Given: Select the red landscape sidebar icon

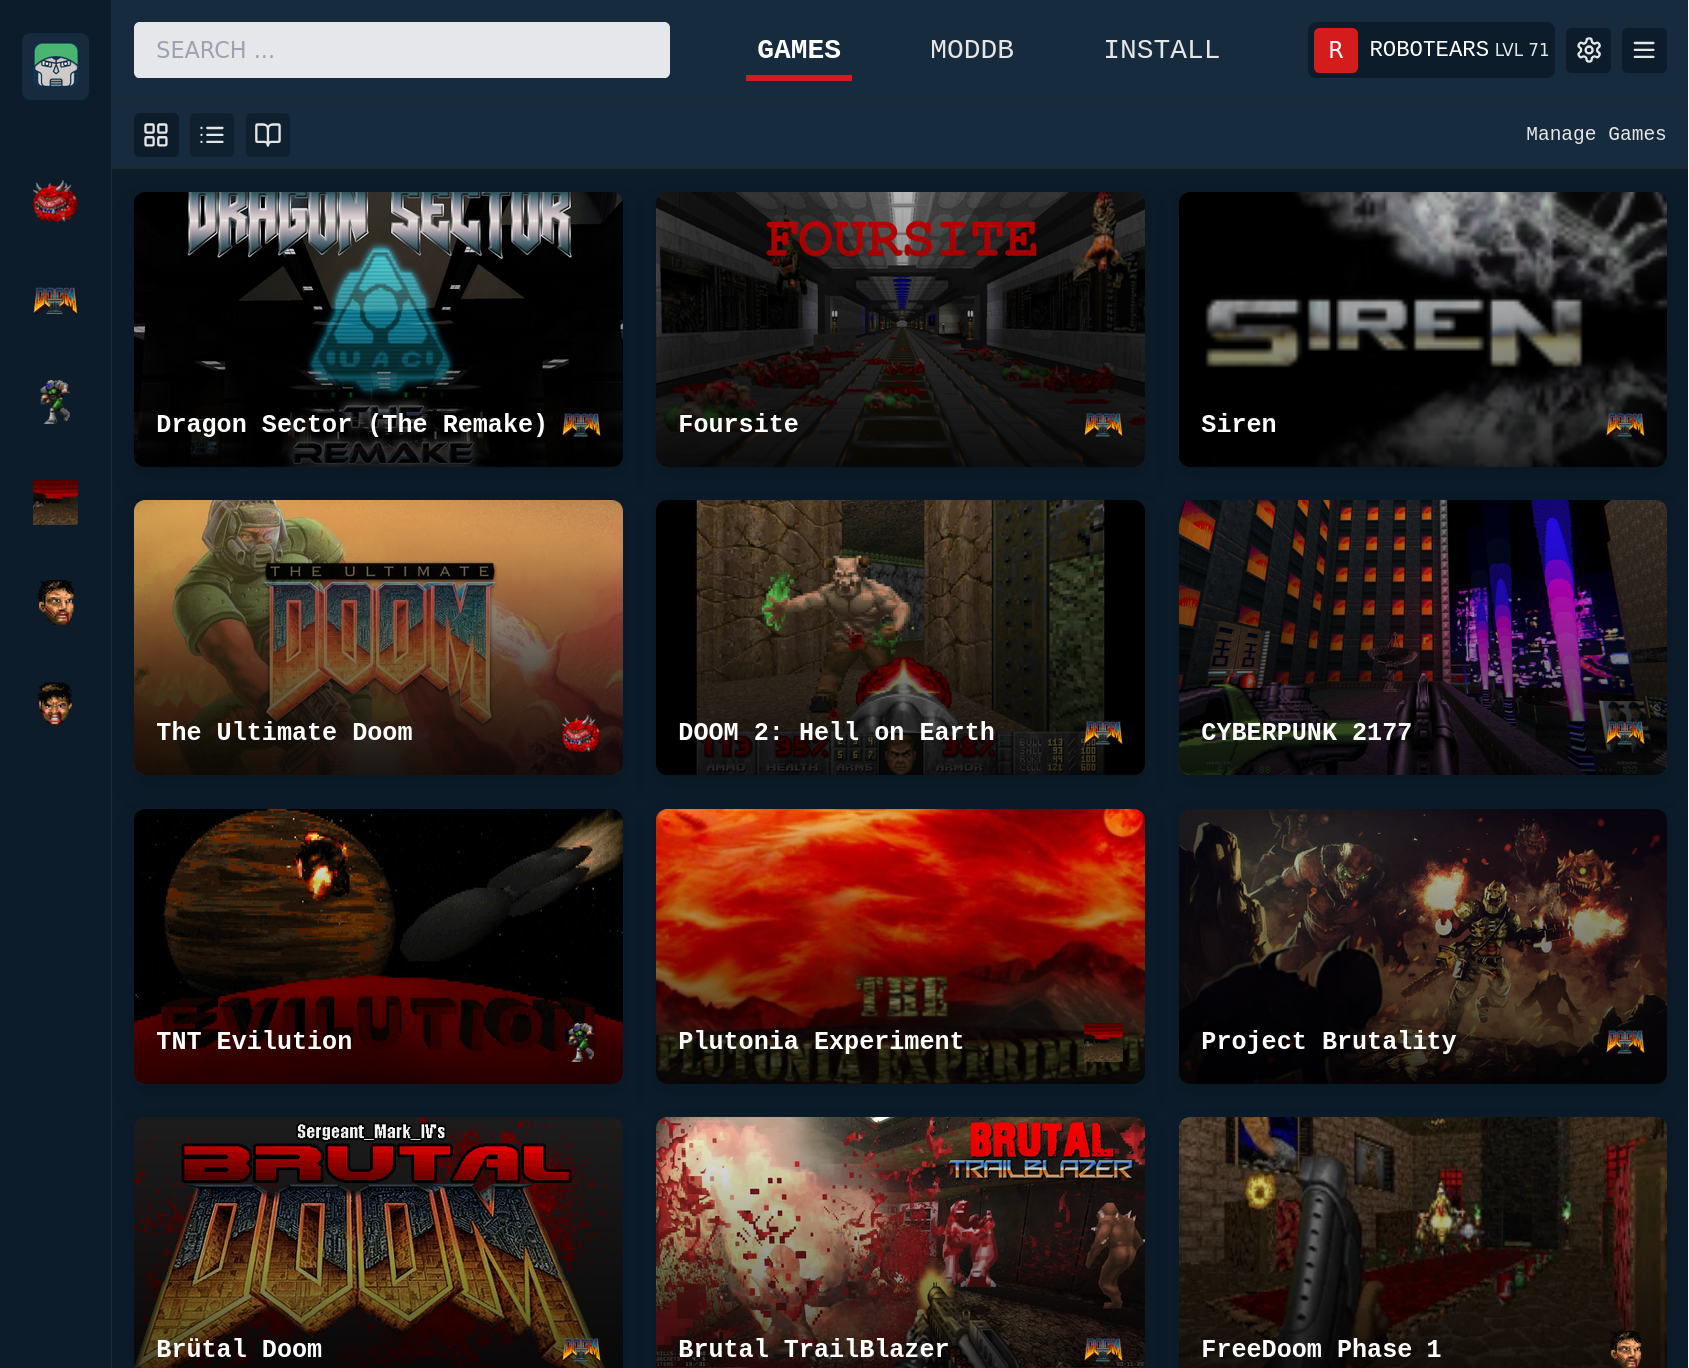Looking at the screenshot, I should tap(55, 502).
